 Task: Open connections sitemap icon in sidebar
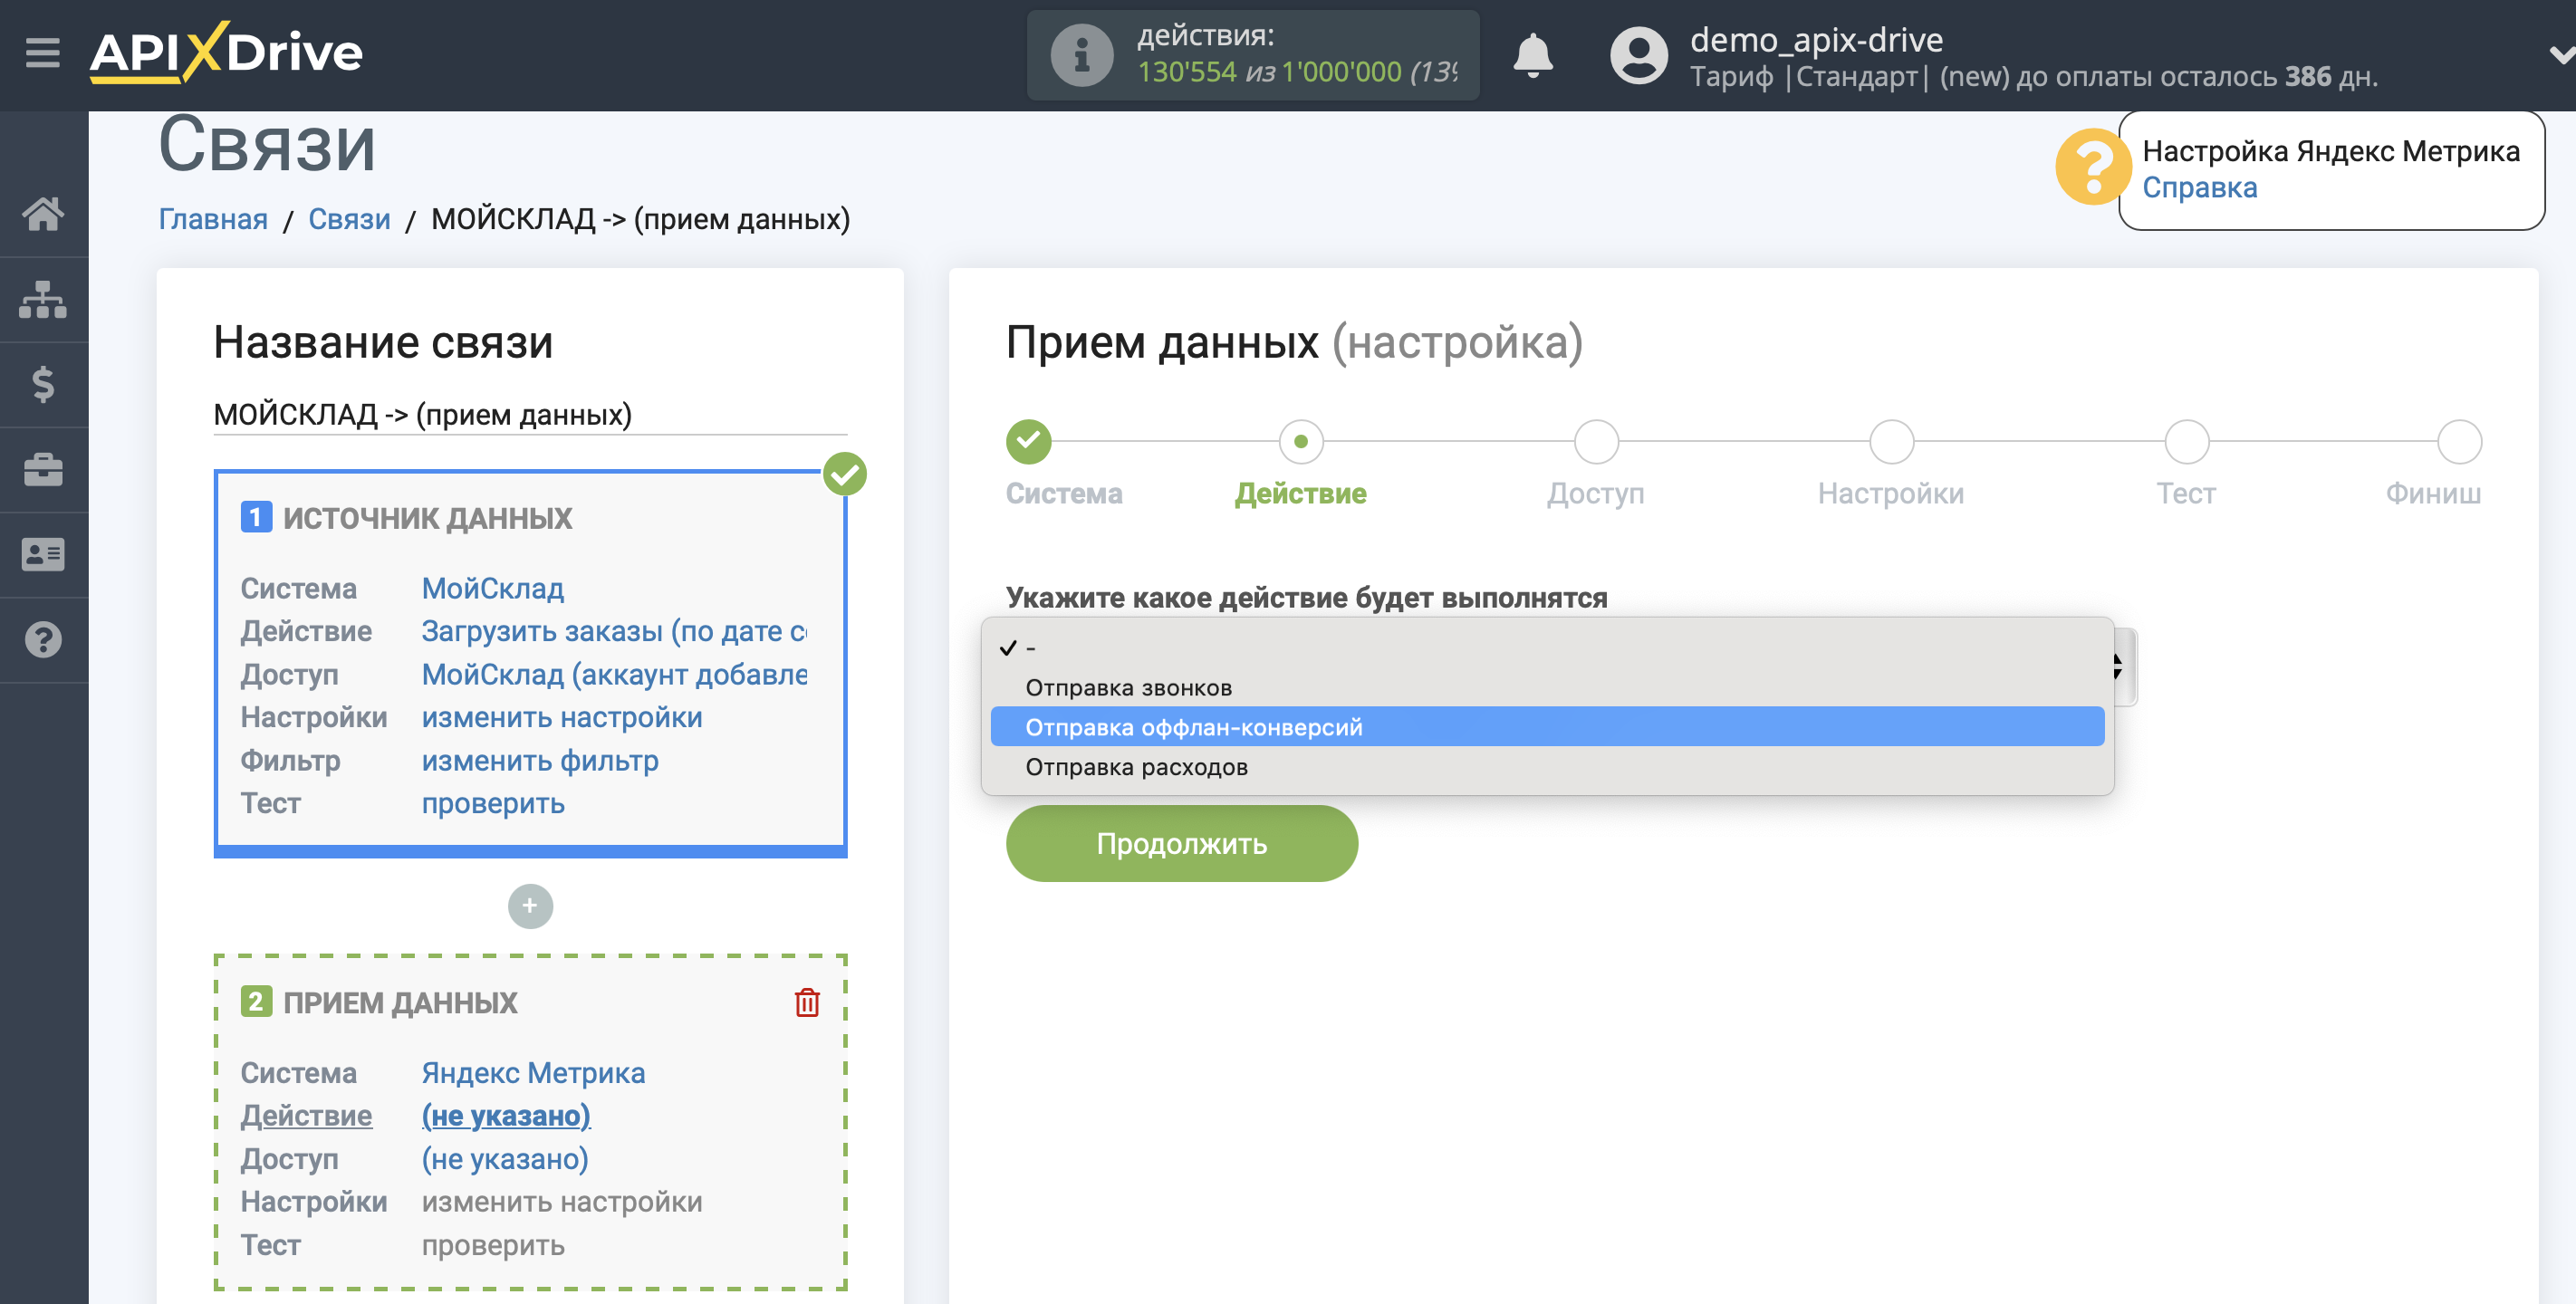click(43, 299)
